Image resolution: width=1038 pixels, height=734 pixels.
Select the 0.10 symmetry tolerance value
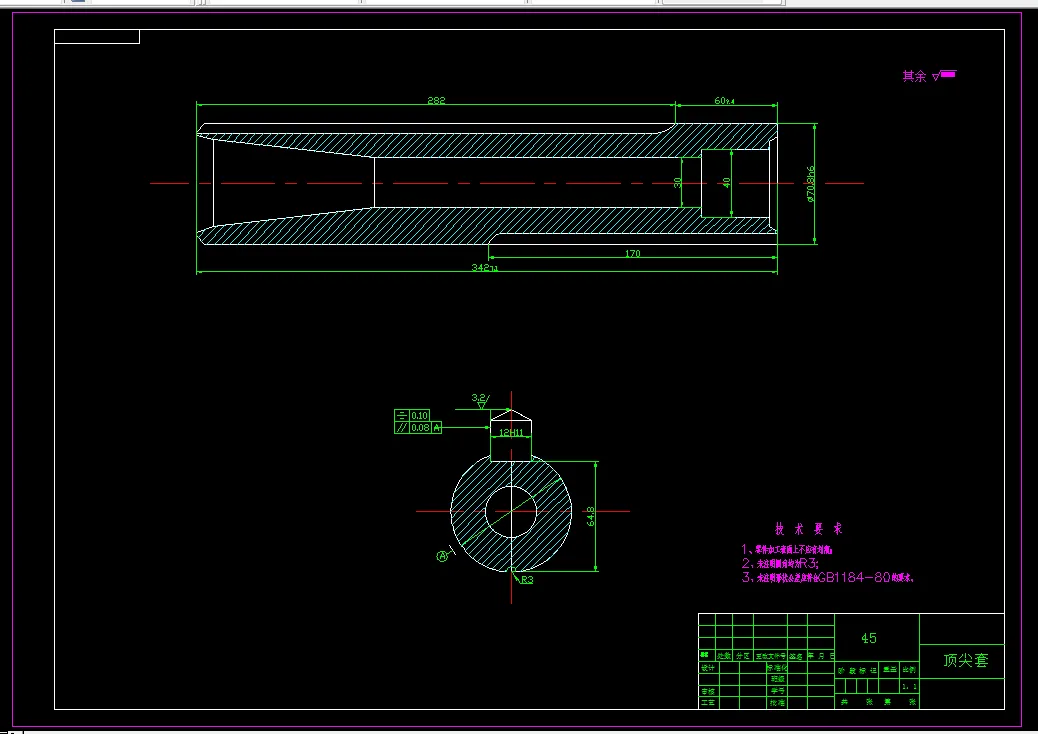click(x=419, y=416)
